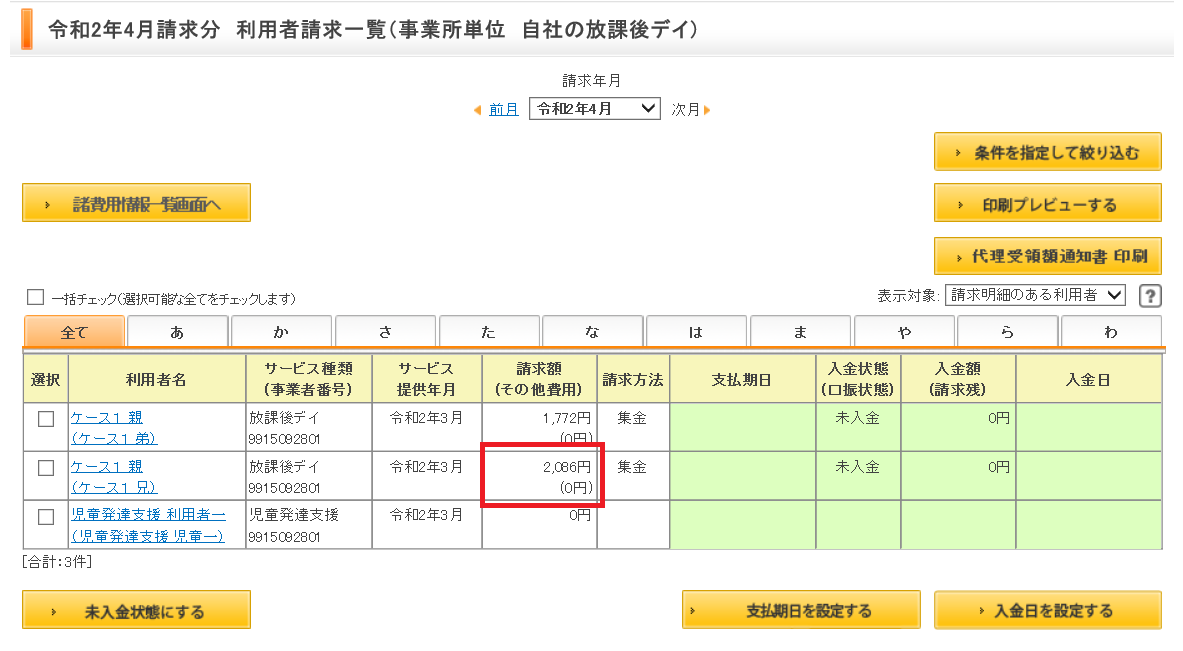
Task: Click the 支払期日 column header
Action: [x=742, y=379]
